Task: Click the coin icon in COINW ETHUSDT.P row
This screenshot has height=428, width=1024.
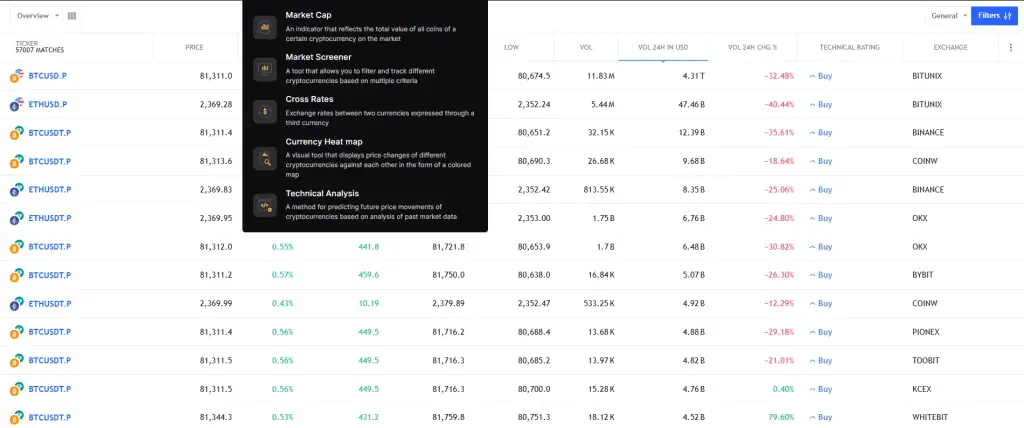Action: click(x=16, y=303)
